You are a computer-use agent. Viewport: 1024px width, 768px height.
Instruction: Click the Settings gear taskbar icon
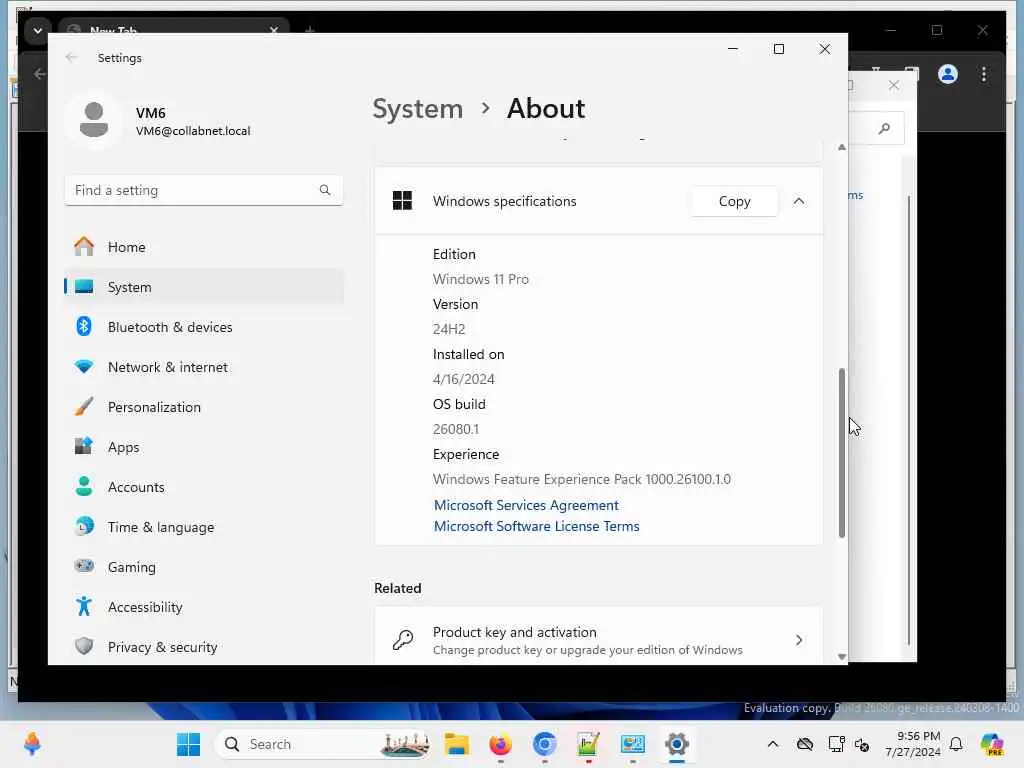point(677,744)
